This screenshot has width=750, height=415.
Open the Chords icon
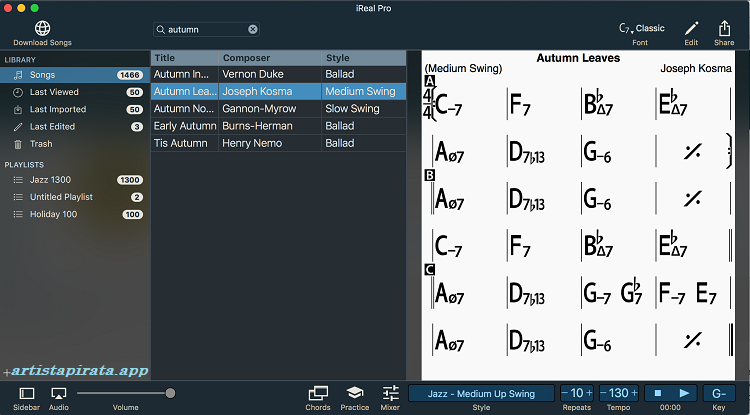(318, 393)
